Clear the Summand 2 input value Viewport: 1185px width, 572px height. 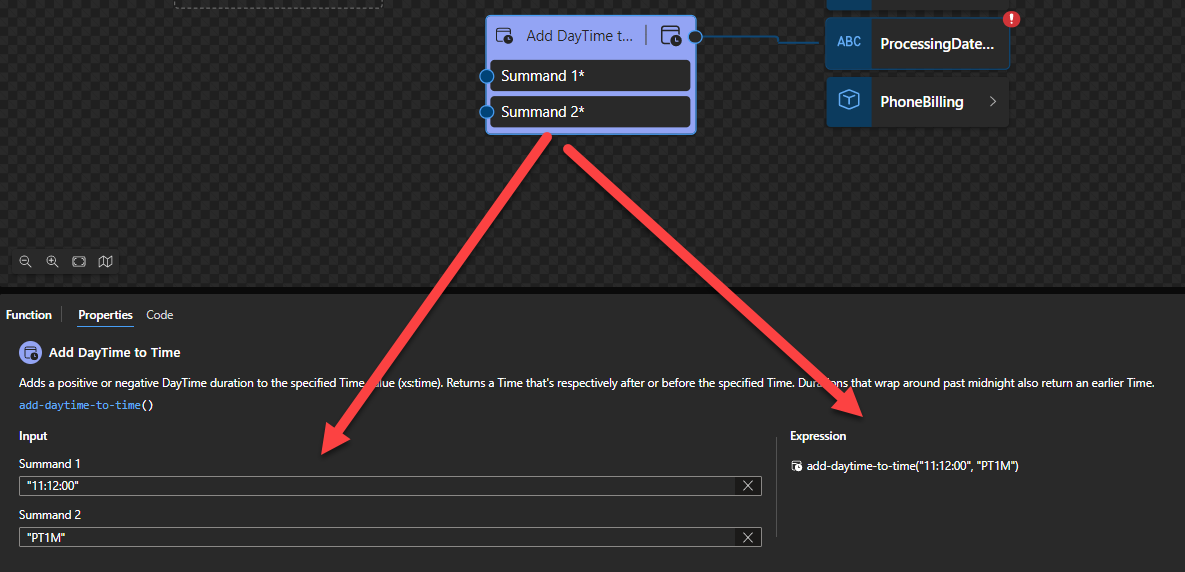pyautogui.click(x=747, y=537)
